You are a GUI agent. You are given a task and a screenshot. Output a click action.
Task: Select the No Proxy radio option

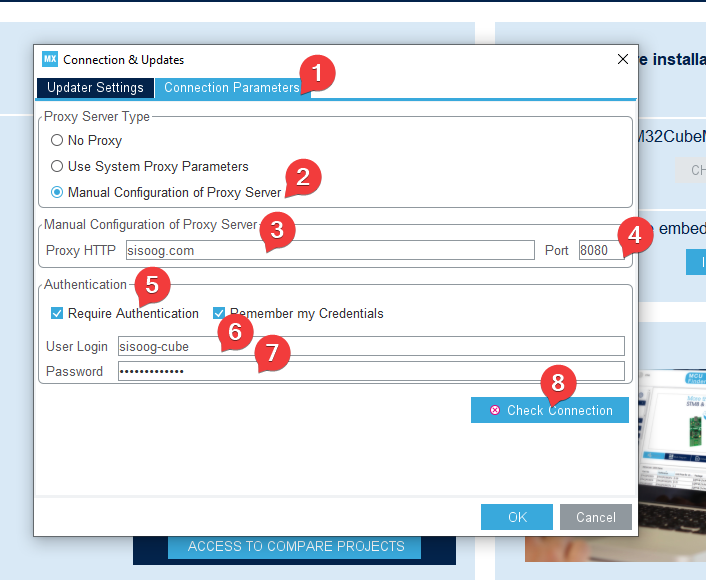pos(57,141)
